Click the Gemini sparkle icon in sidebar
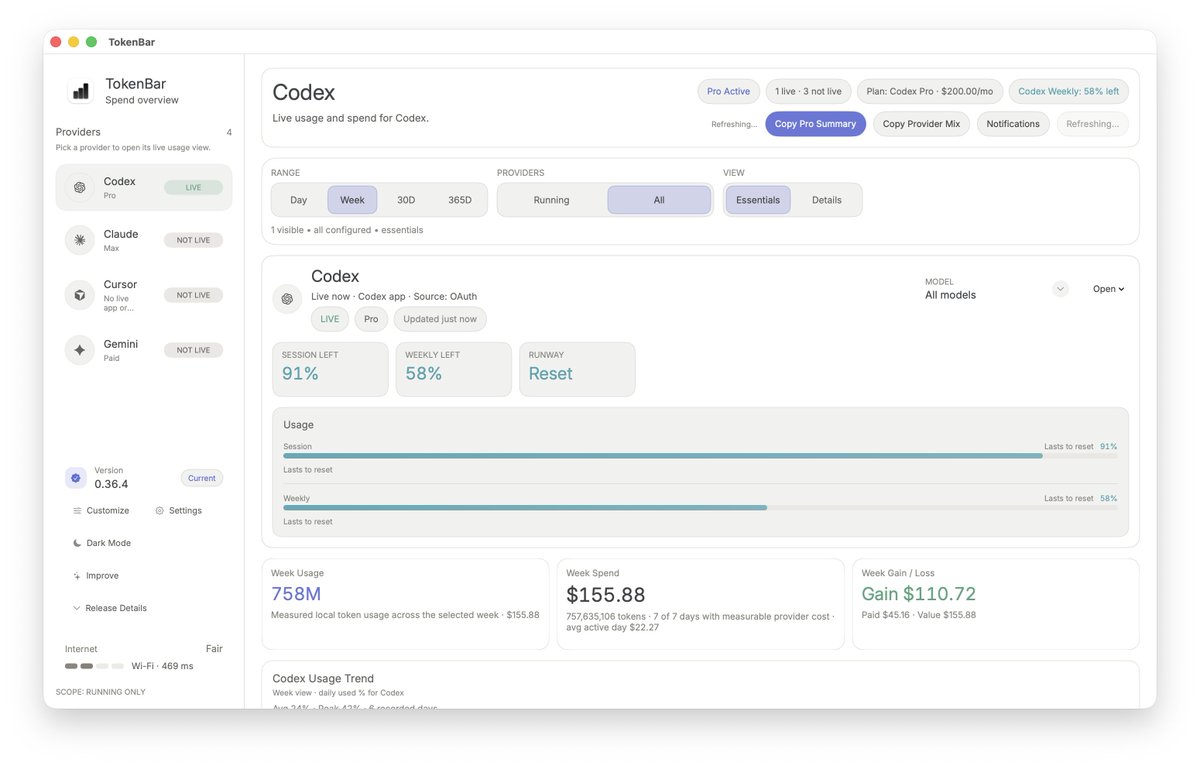This screenshot has height=766, width=1200. coord(79,350)
